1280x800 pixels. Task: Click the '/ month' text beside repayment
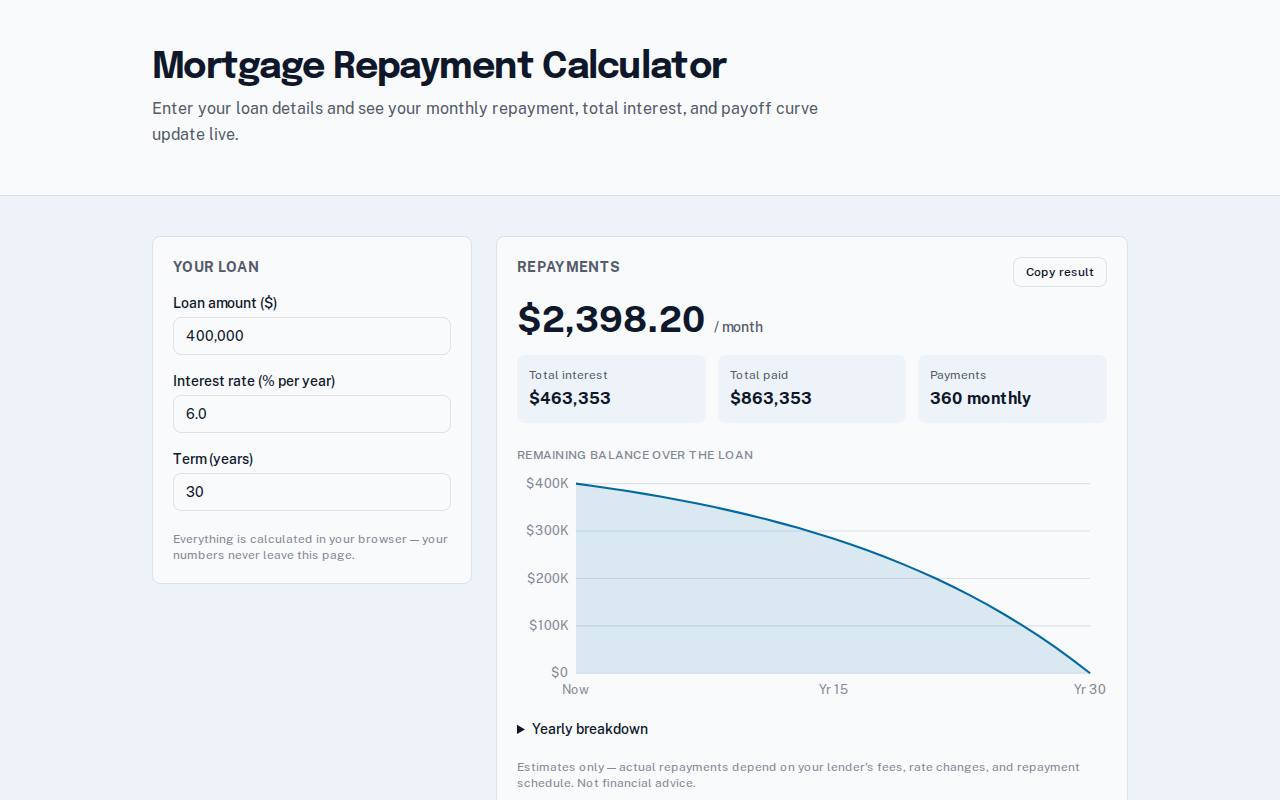coord(738,327)
